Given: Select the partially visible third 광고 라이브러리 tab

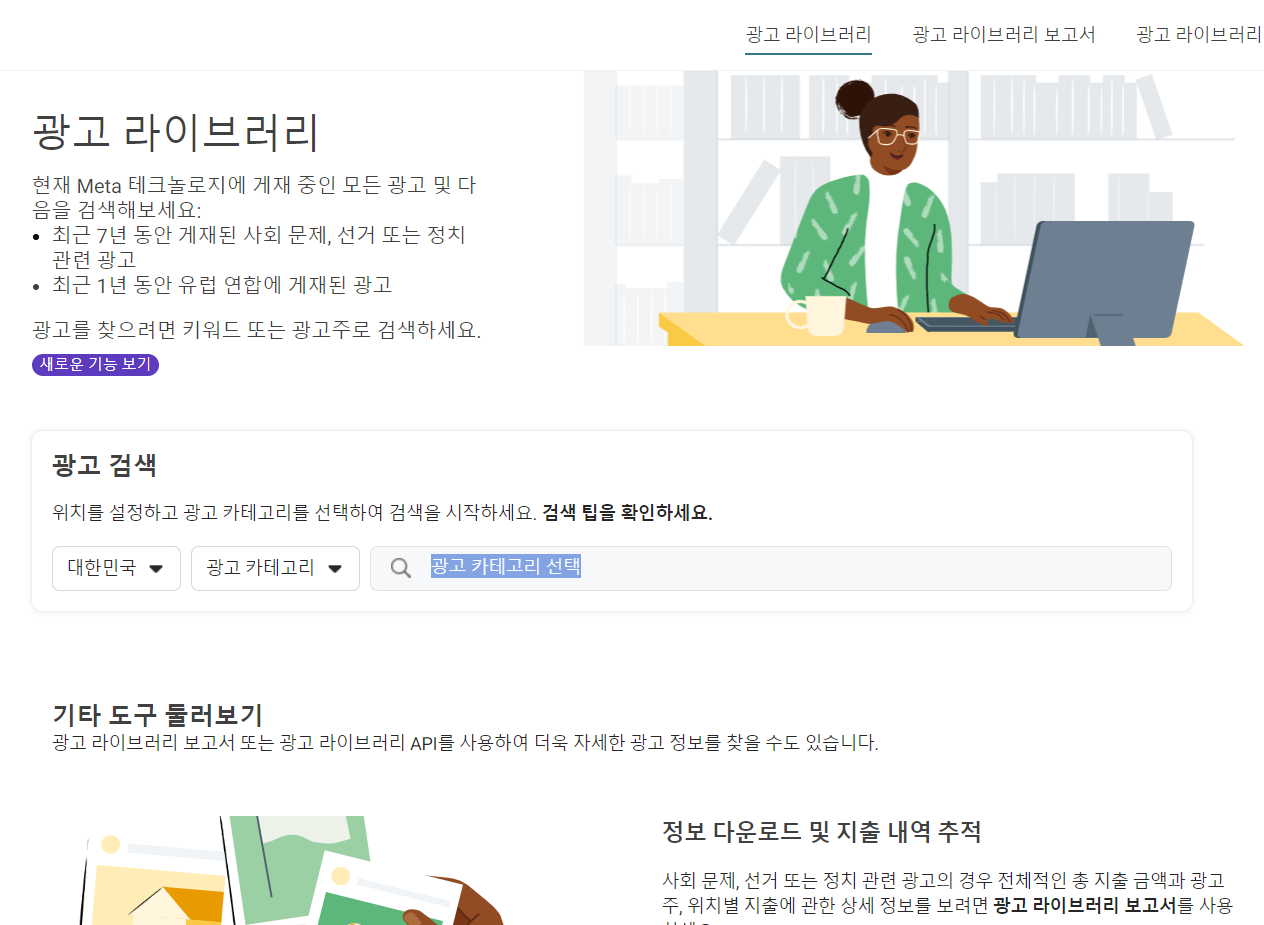Looking at the screenshot, I should click(1199, 35).
